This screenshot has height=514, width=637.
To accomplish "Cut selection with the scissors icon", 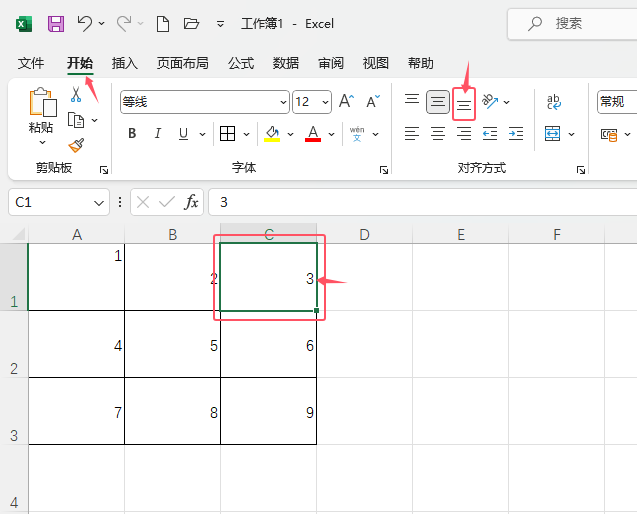I will 76,94.
